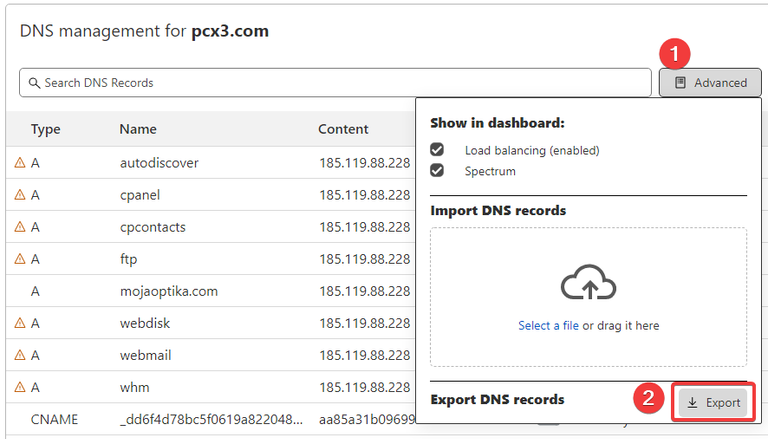Click the warning icon beside webmail record
Viewport: 768px width, 439px height.
click(x=19, y=355)
